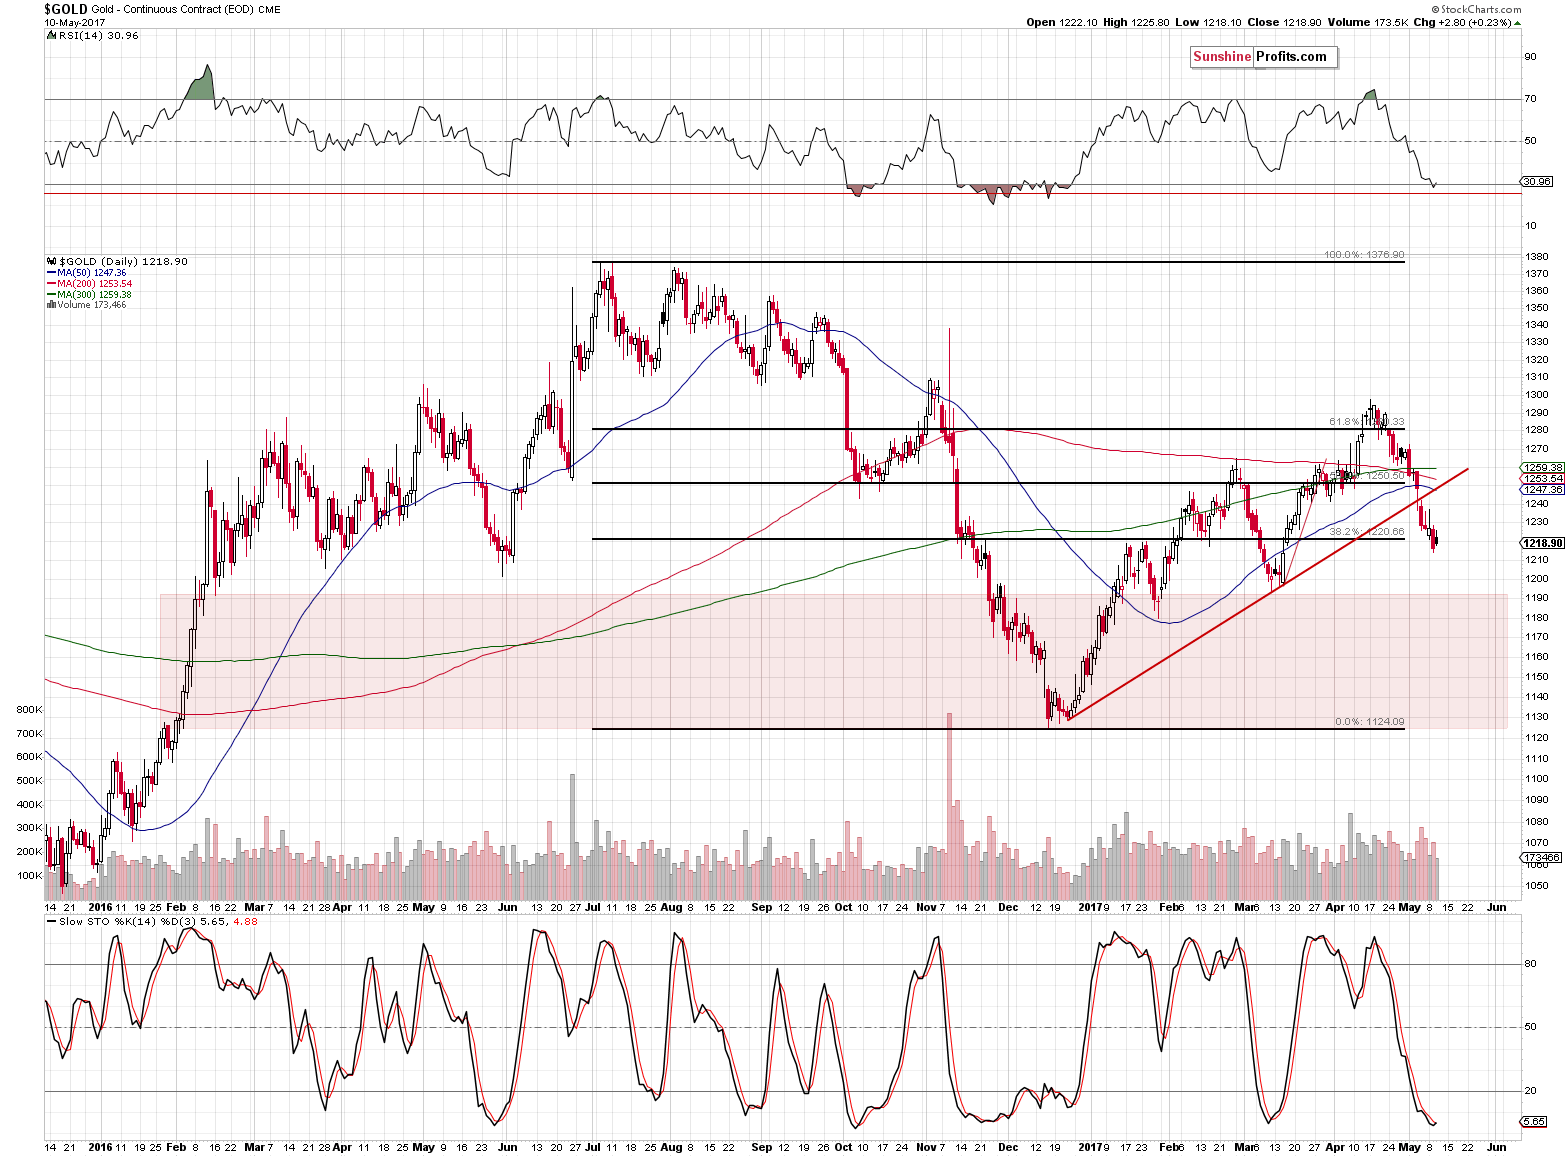Click the volume bars icon in legend
The image size is (1565, 1157).
click(51, 305)
